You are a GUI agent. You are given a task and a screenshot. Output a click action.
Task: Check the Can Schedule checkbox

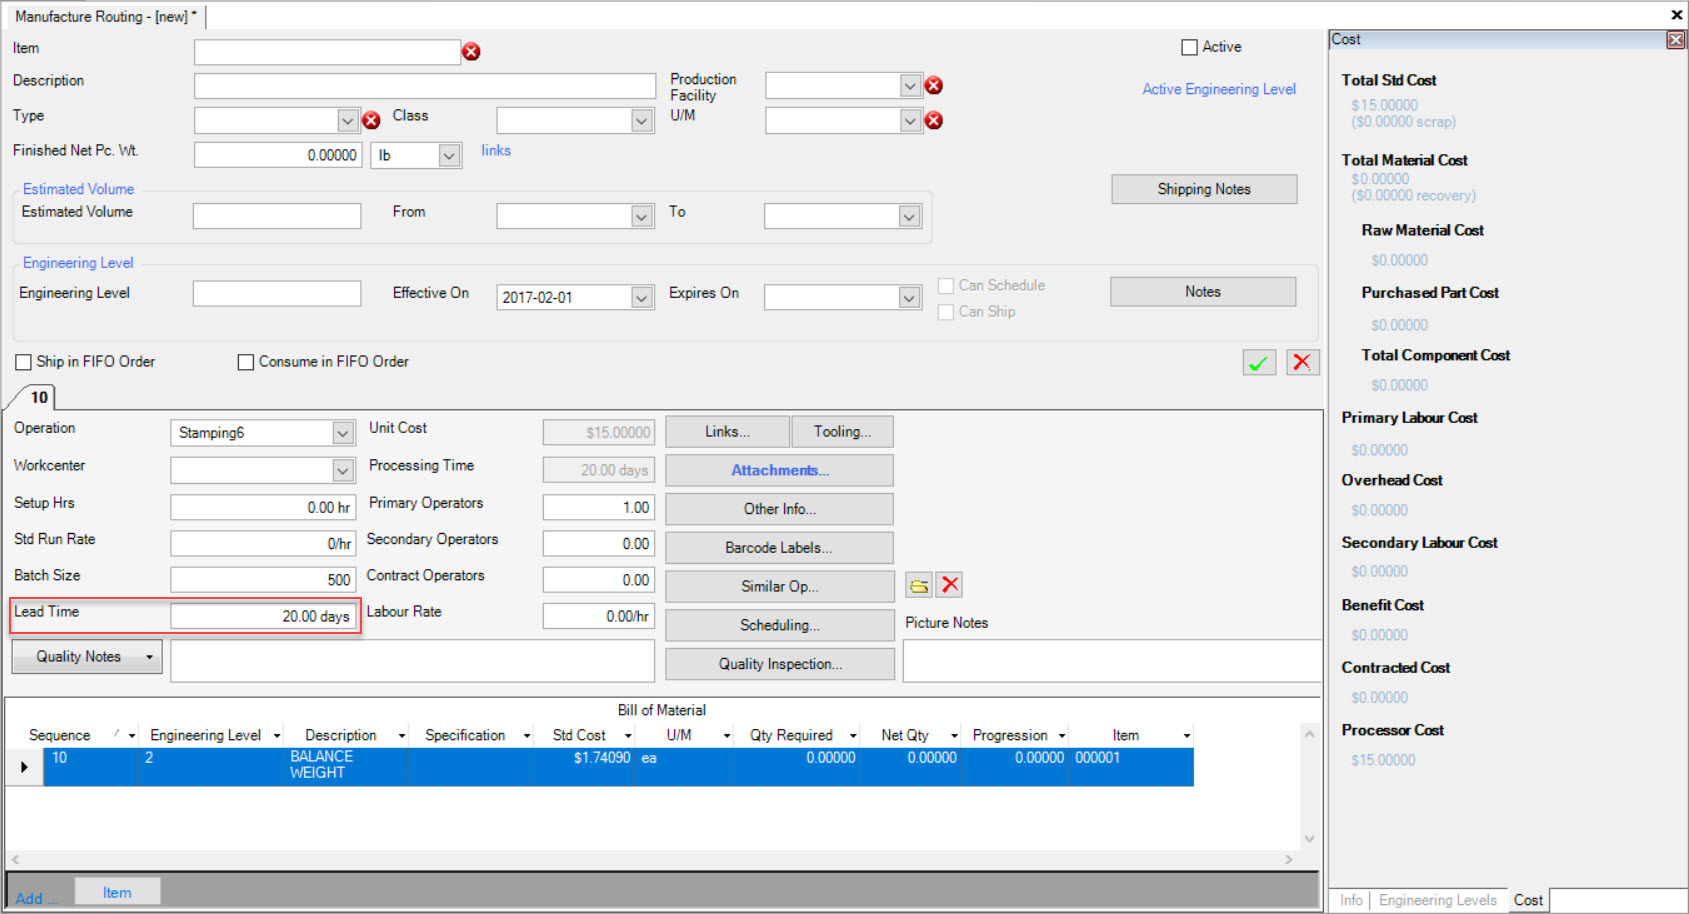click(x=945, y=286)
